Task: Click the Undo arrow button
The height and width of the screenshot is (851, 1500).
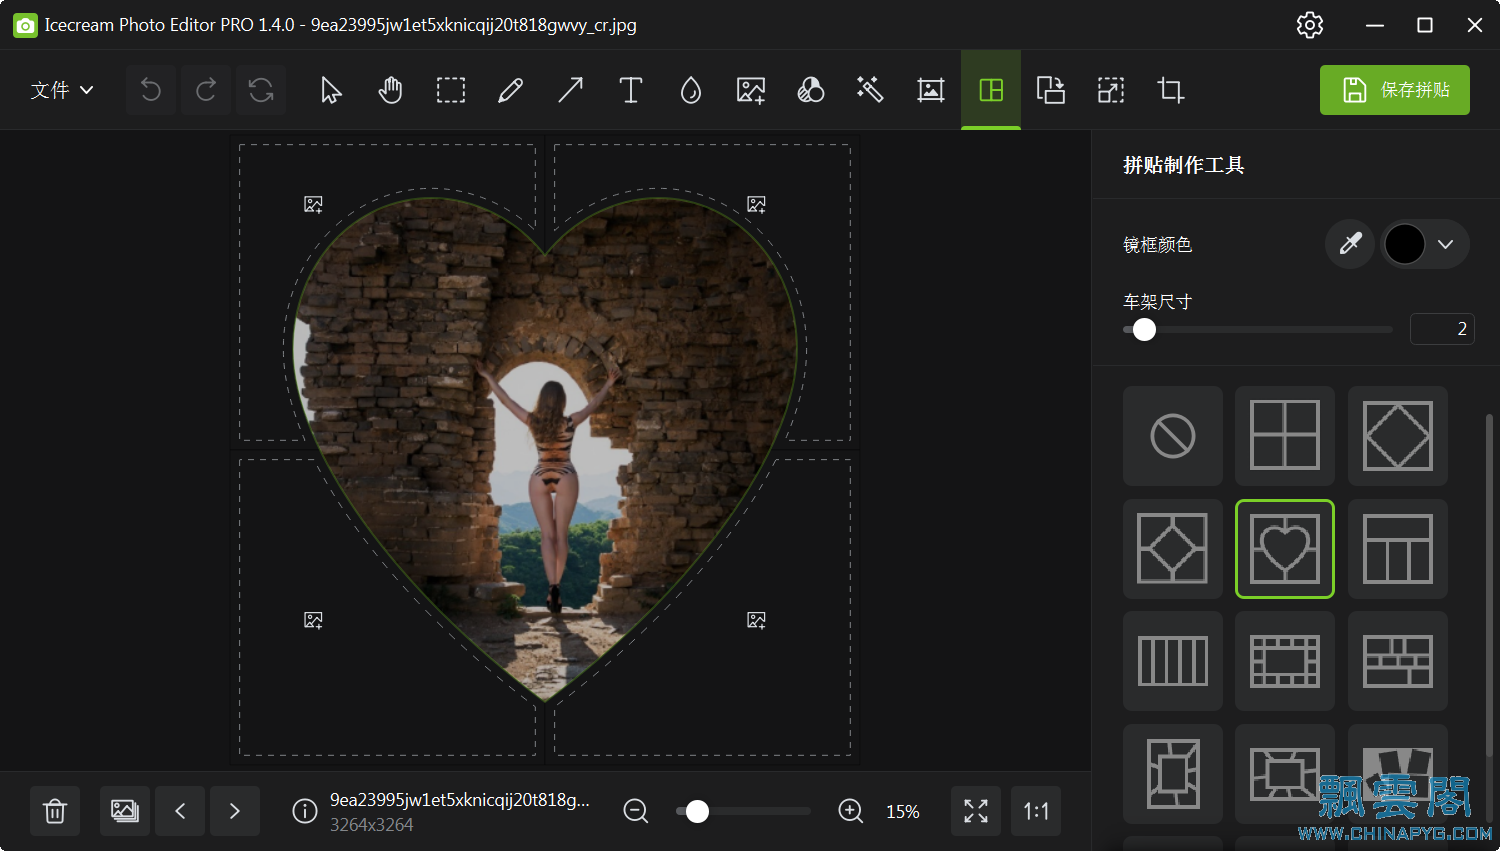Action: (151, 90)
